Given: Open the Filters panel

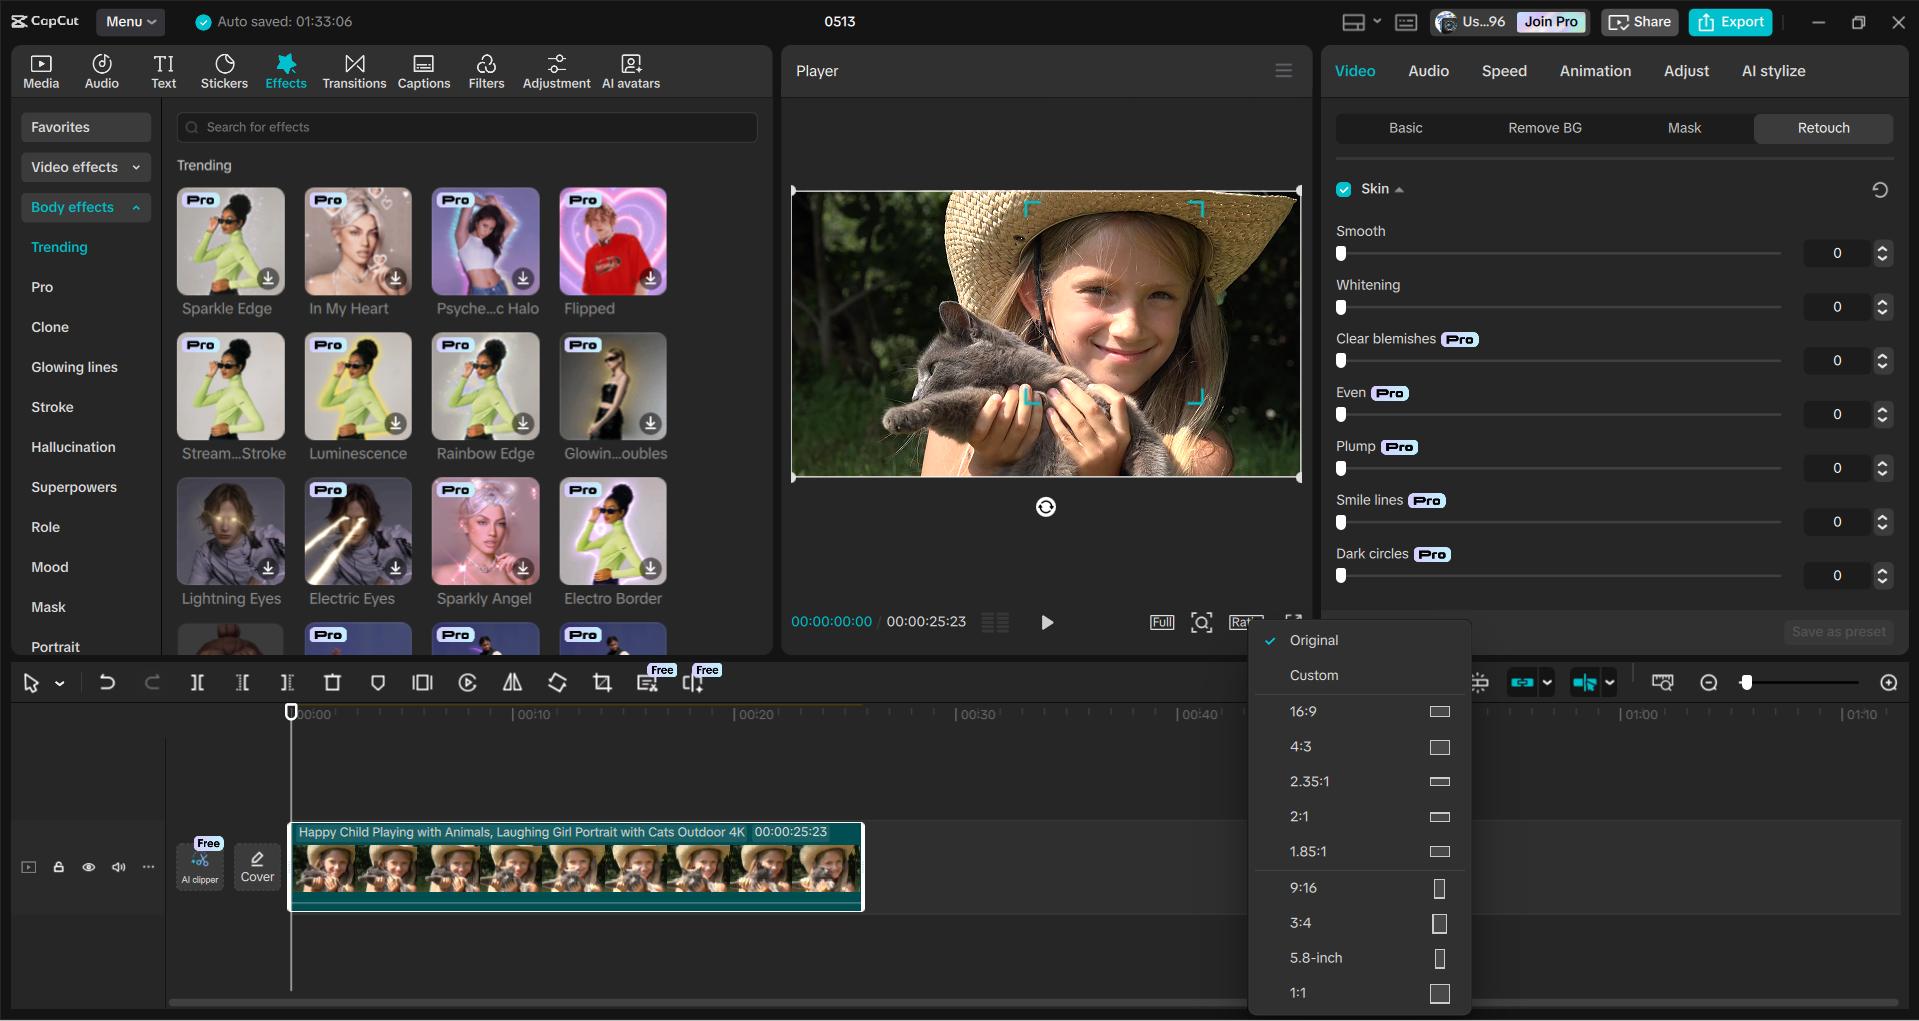Looking at the screenshot, I should [x=486, y=70].
